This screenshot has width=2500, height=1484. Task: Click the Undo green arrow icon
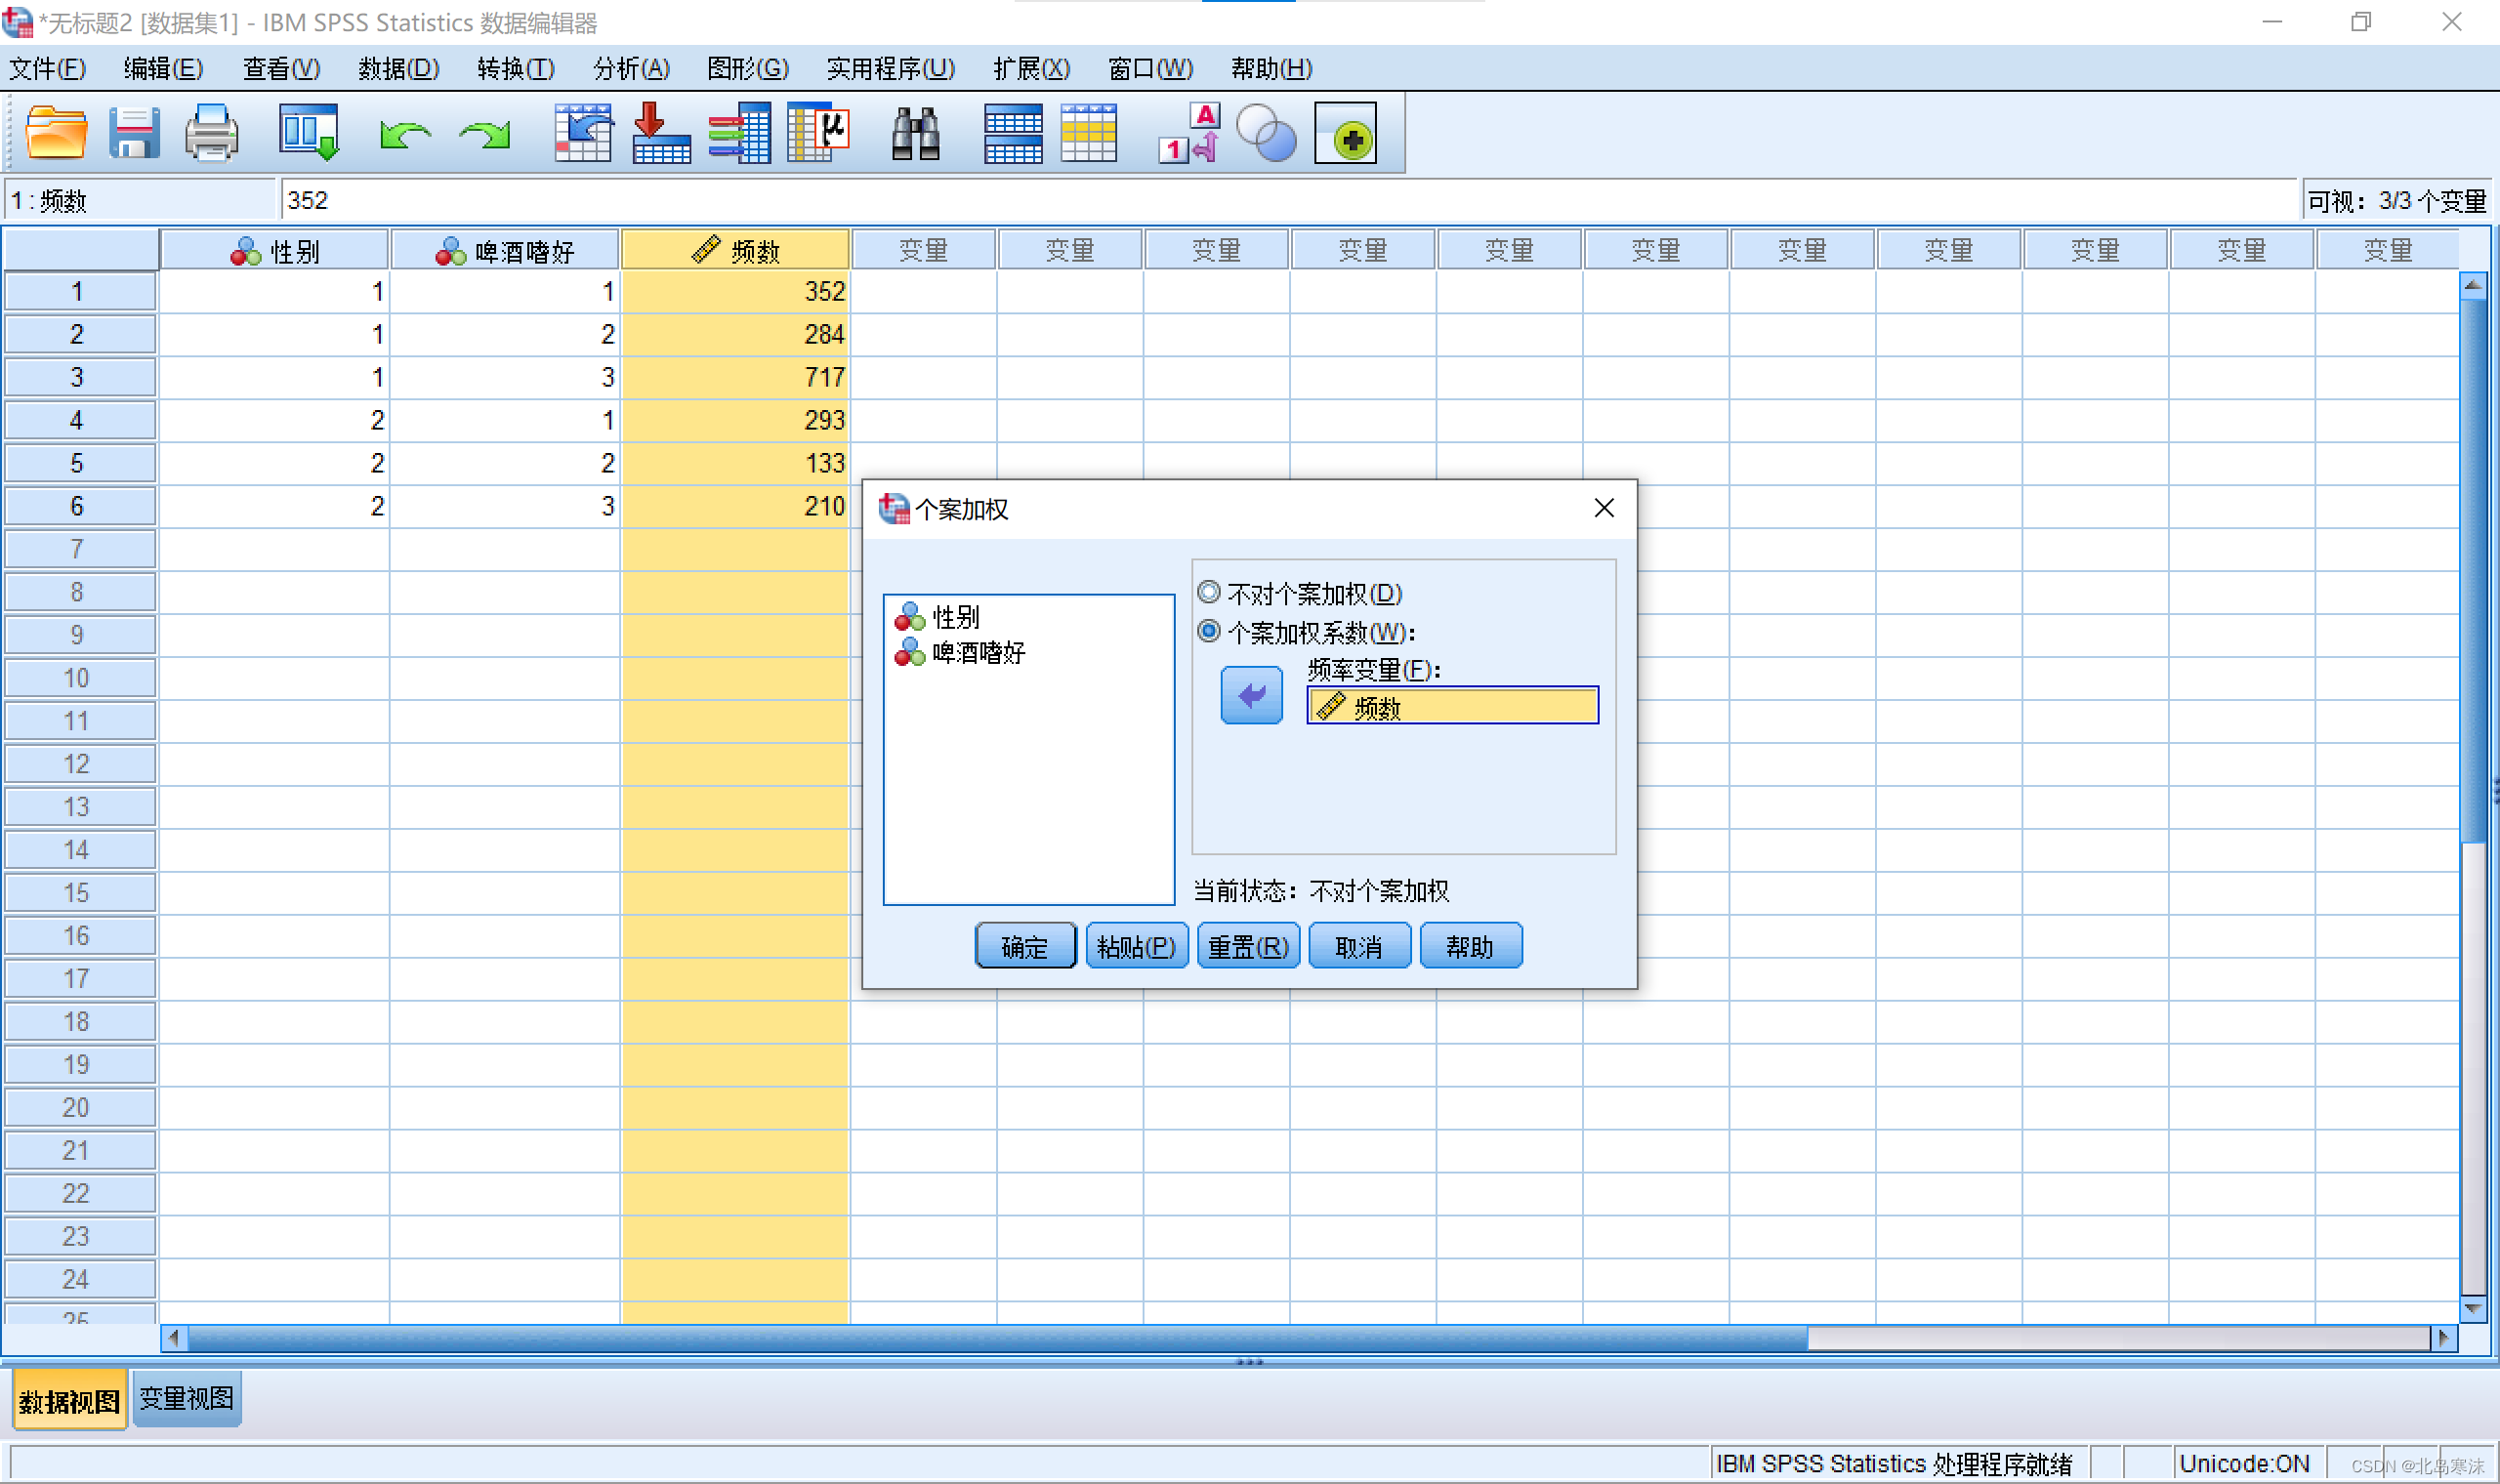click(405, 134)
